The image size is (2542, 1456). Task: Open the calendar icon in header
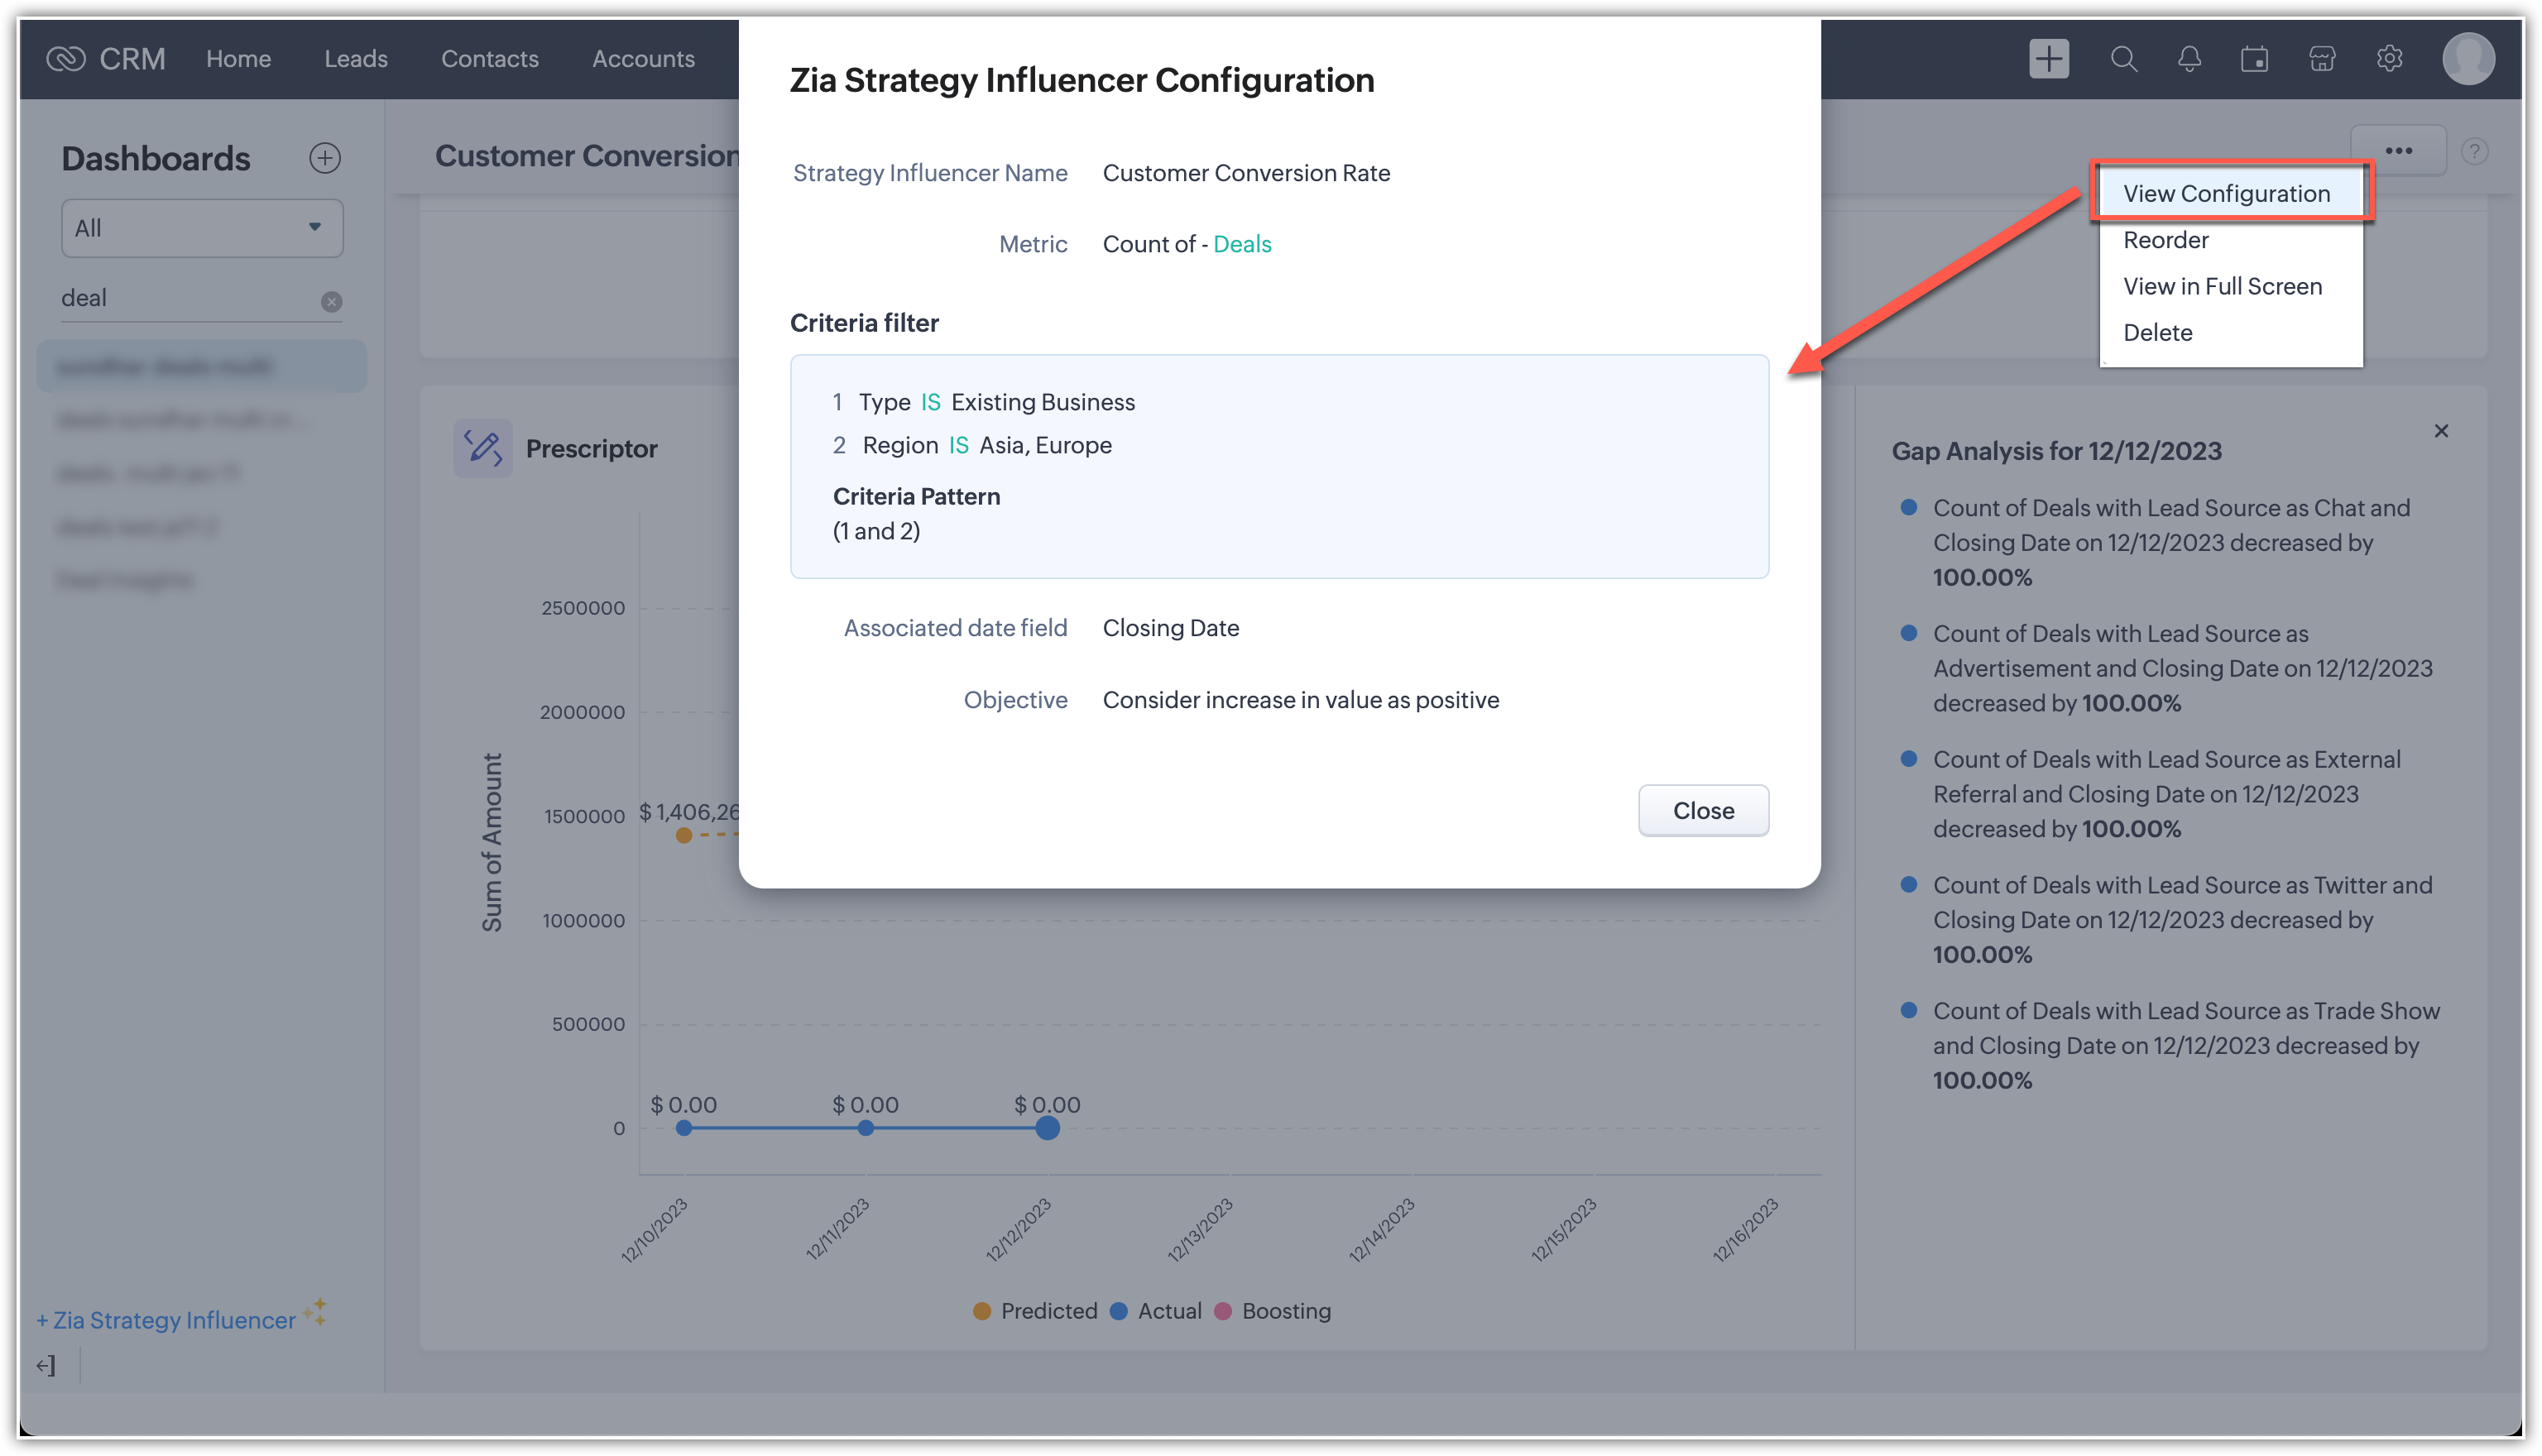pyautogui.click(x=2254, y=59)
